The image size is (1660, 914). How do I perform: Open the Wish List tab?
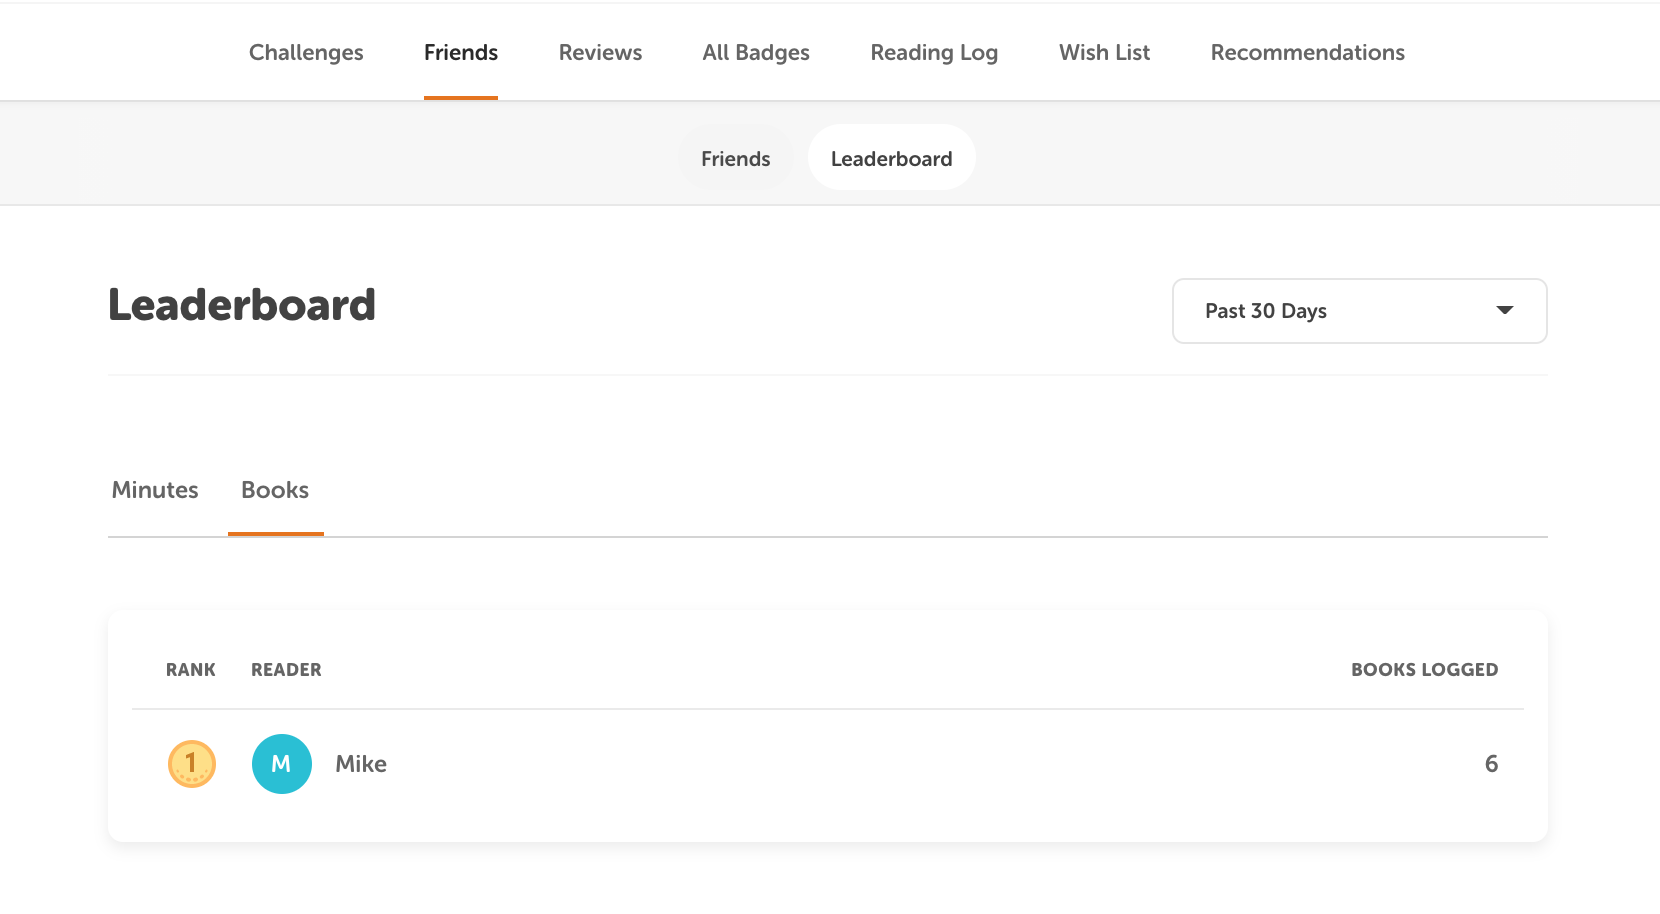[x=1104, y=52]
